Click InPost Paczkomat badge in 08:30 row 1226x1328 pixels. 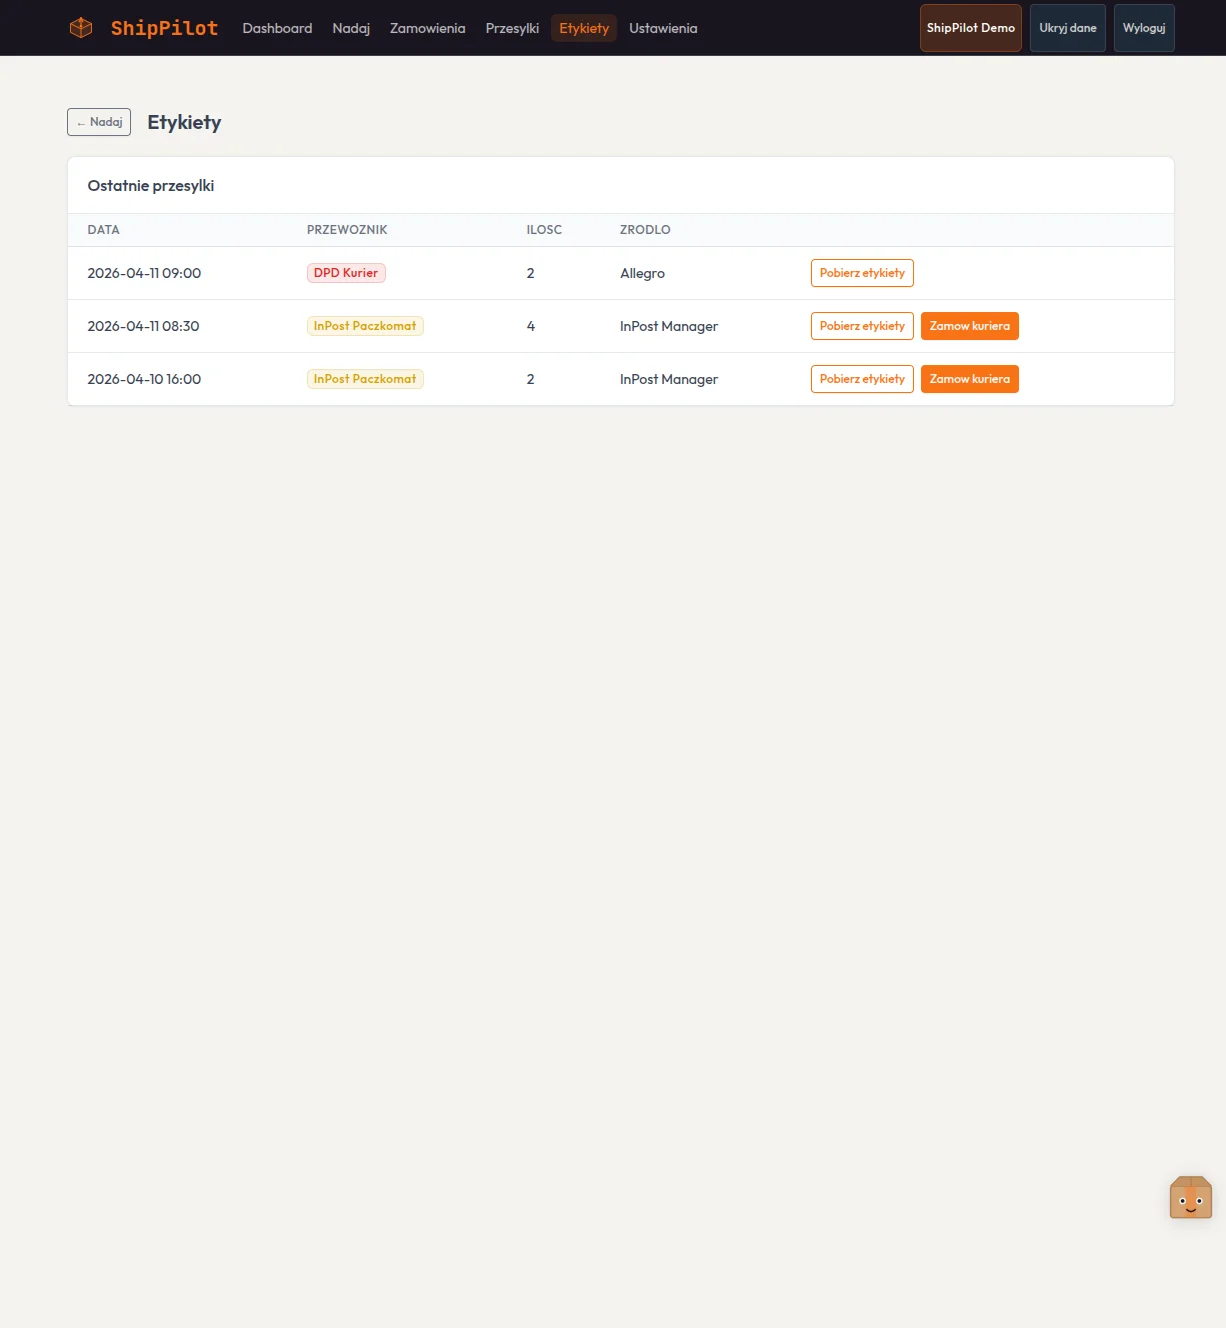click(365, 326)
